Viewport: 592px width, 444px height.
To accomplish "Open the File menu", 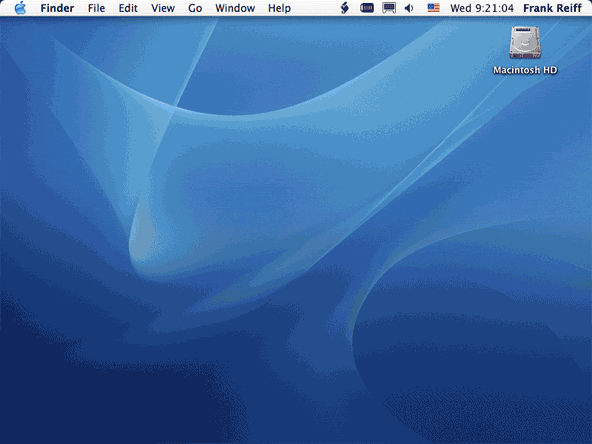I will pos(96,8).
